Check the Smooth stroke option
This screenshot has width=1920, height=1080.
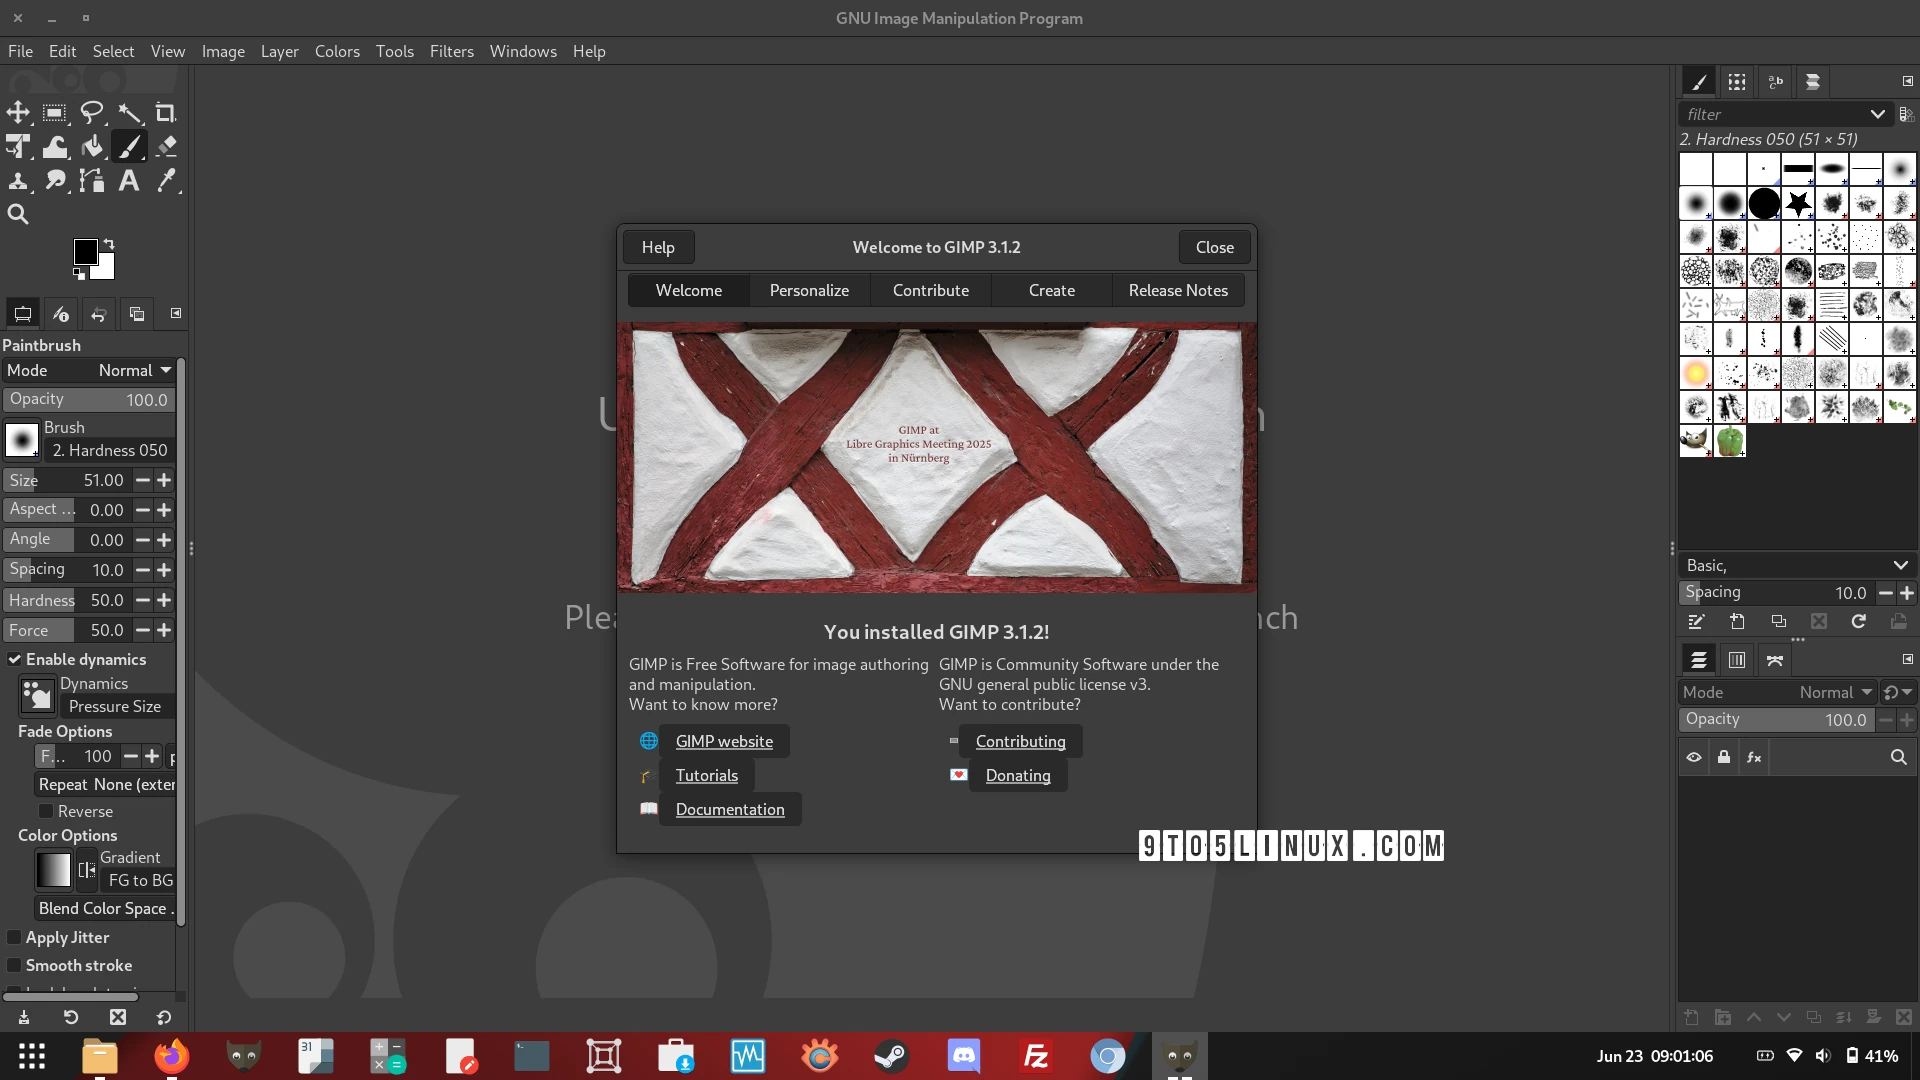(x=15, y=966)
